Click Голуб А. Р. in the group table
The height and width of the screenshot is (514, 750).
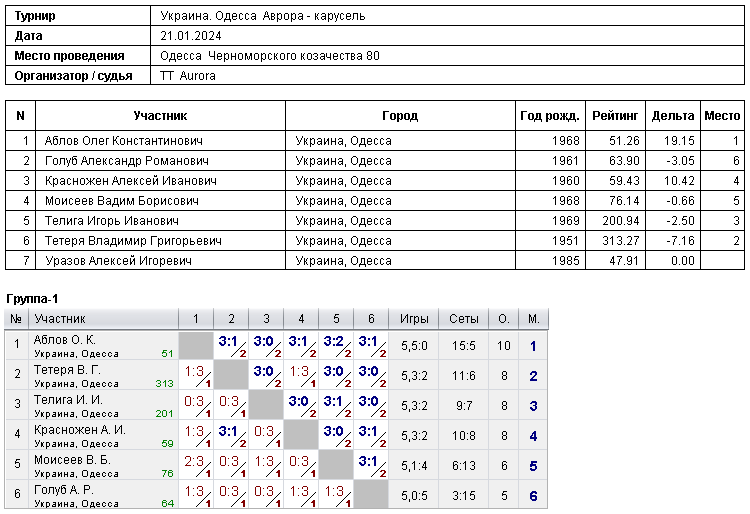[x=64, y=491]
